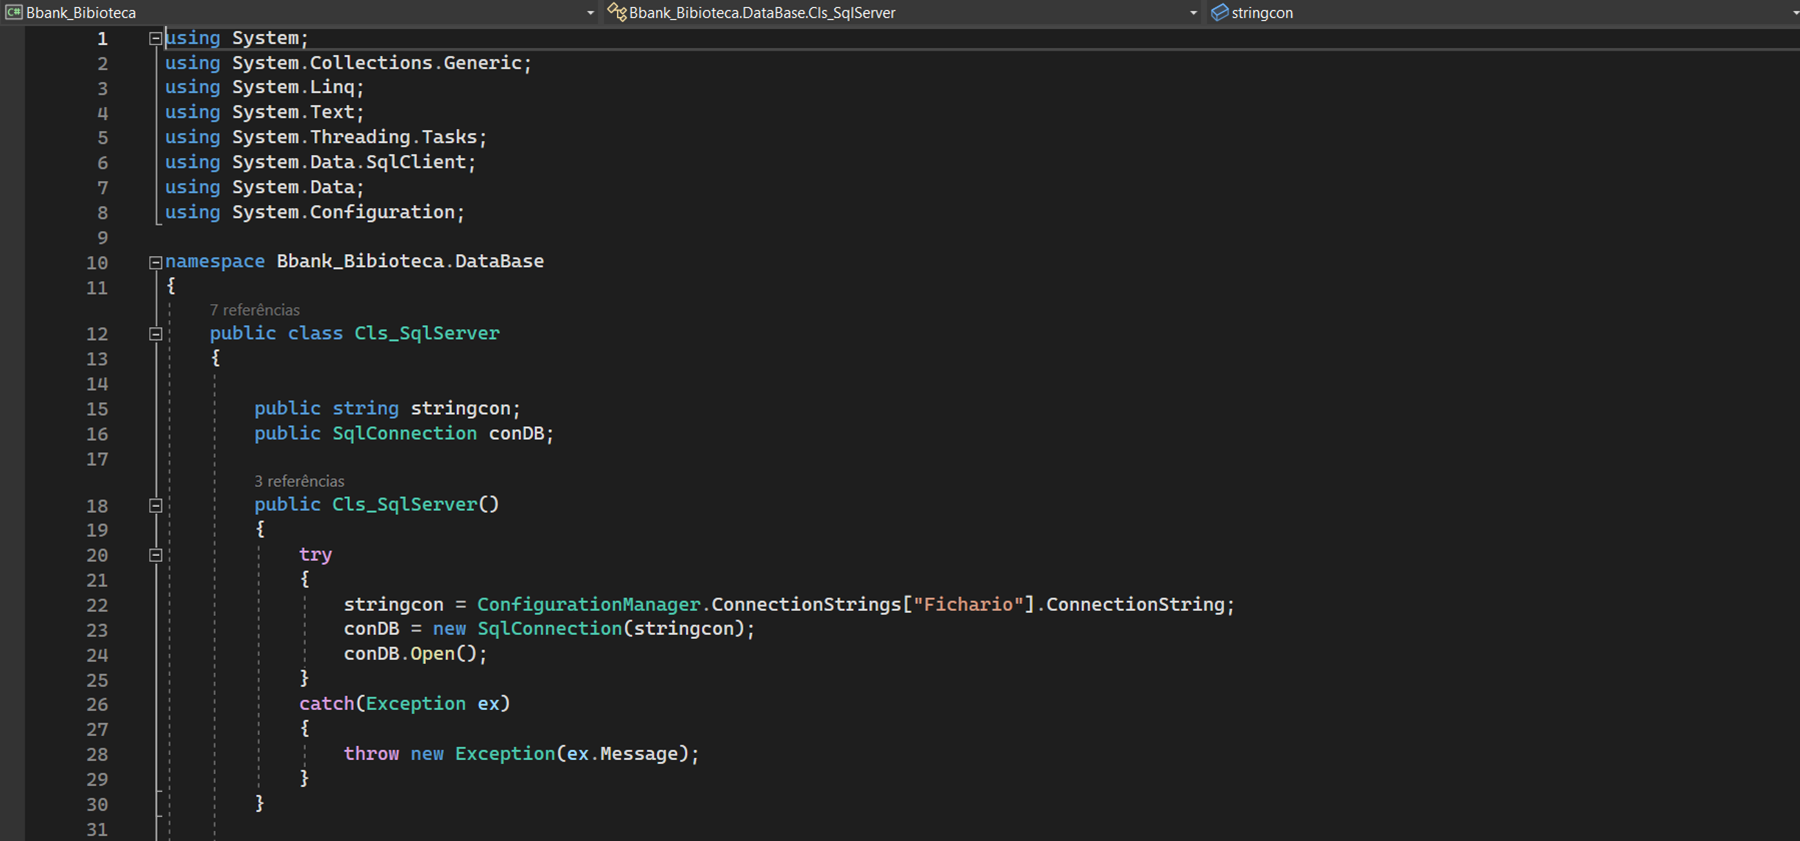Click line number 1 in the gutter

tap(102, 39)
